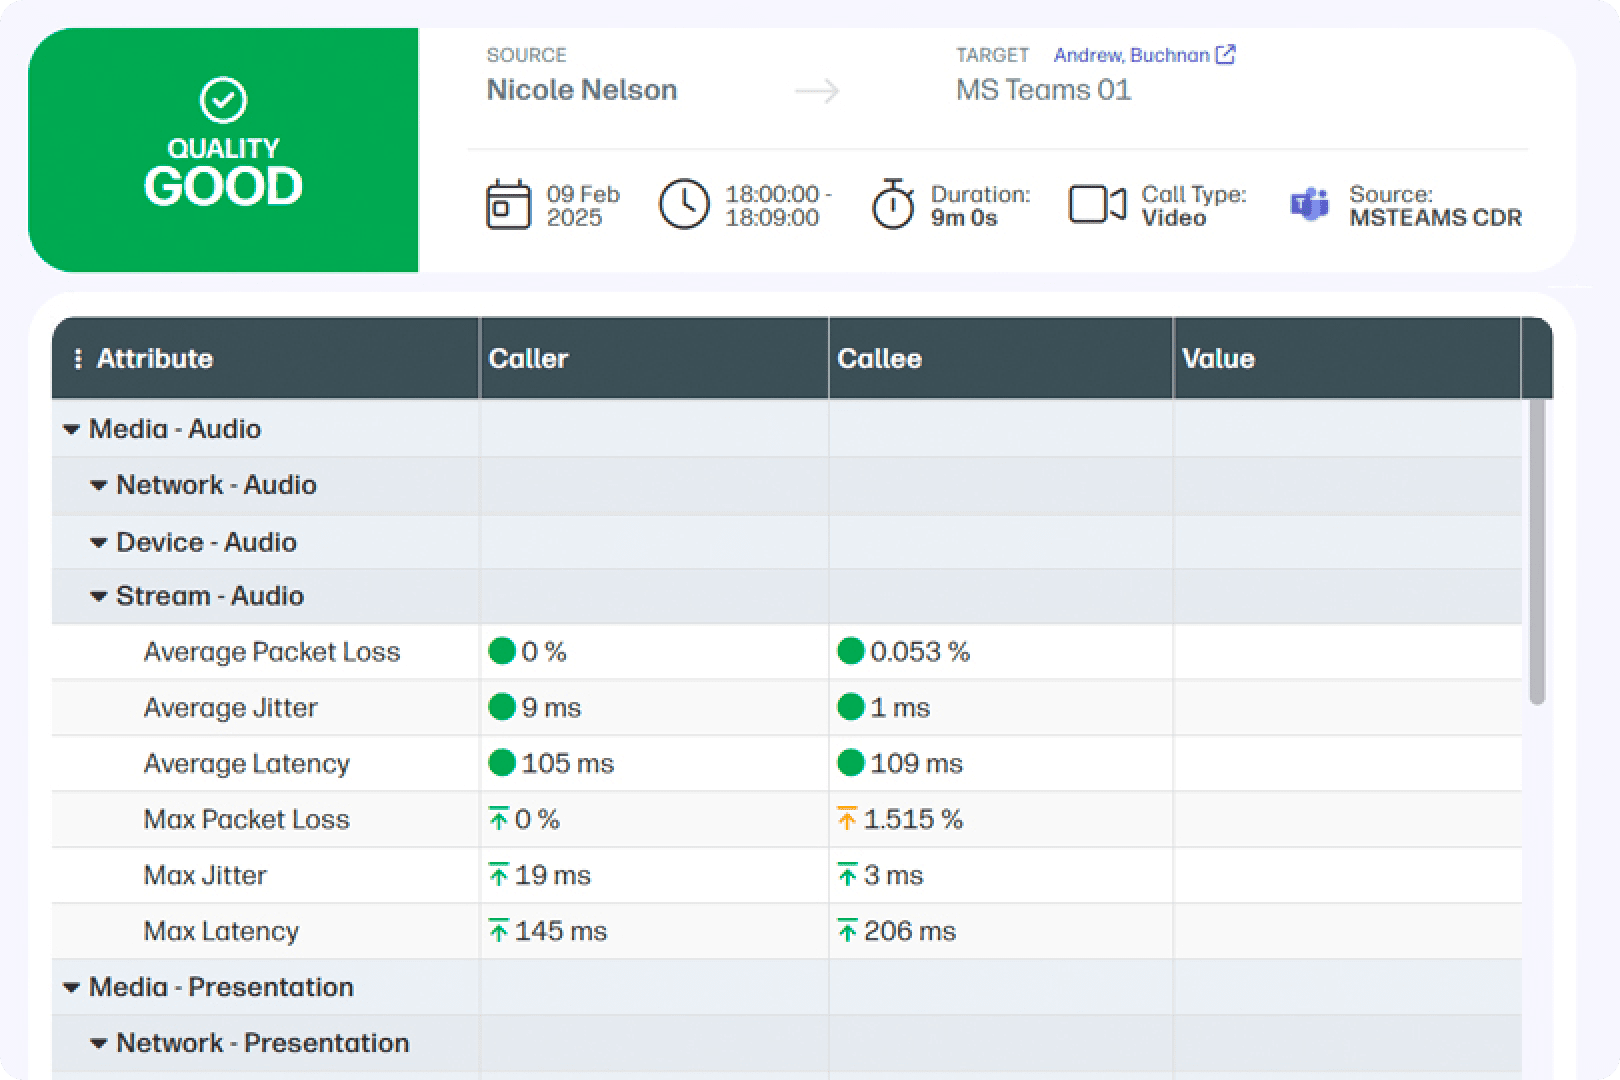Click the green max arrow beside Caller Max Latency
This screenshot has height=1080, width=1620.
pos(498,929)
